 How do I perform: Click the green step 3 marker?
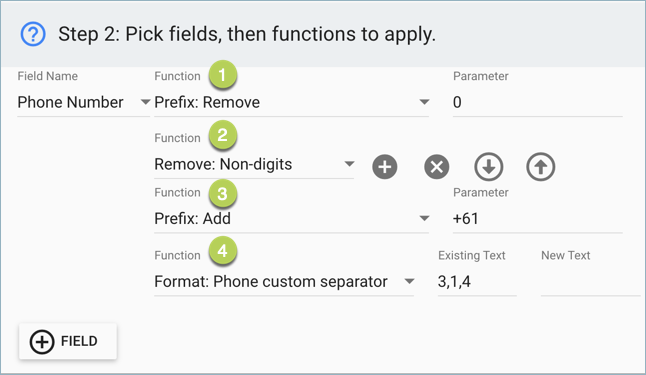tap(222, 193)
